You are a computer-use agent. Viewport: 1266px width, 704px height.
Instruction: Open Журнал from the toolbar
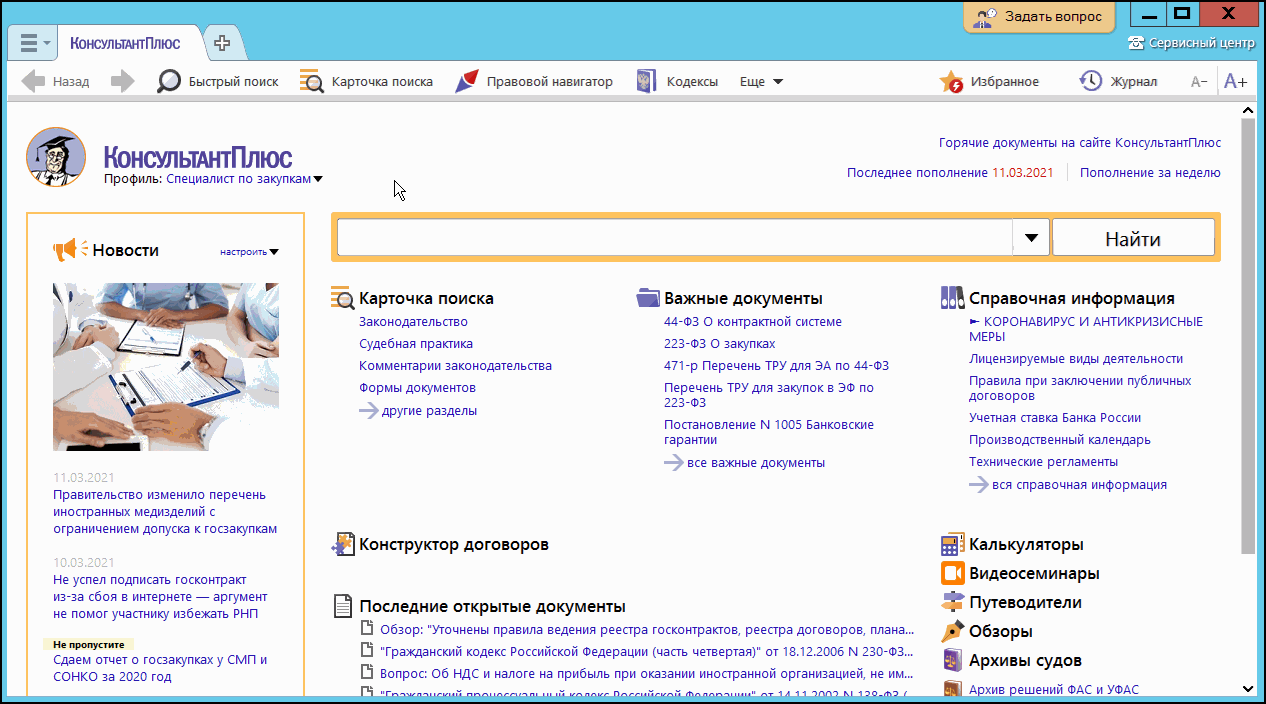tap(1117, 82)
